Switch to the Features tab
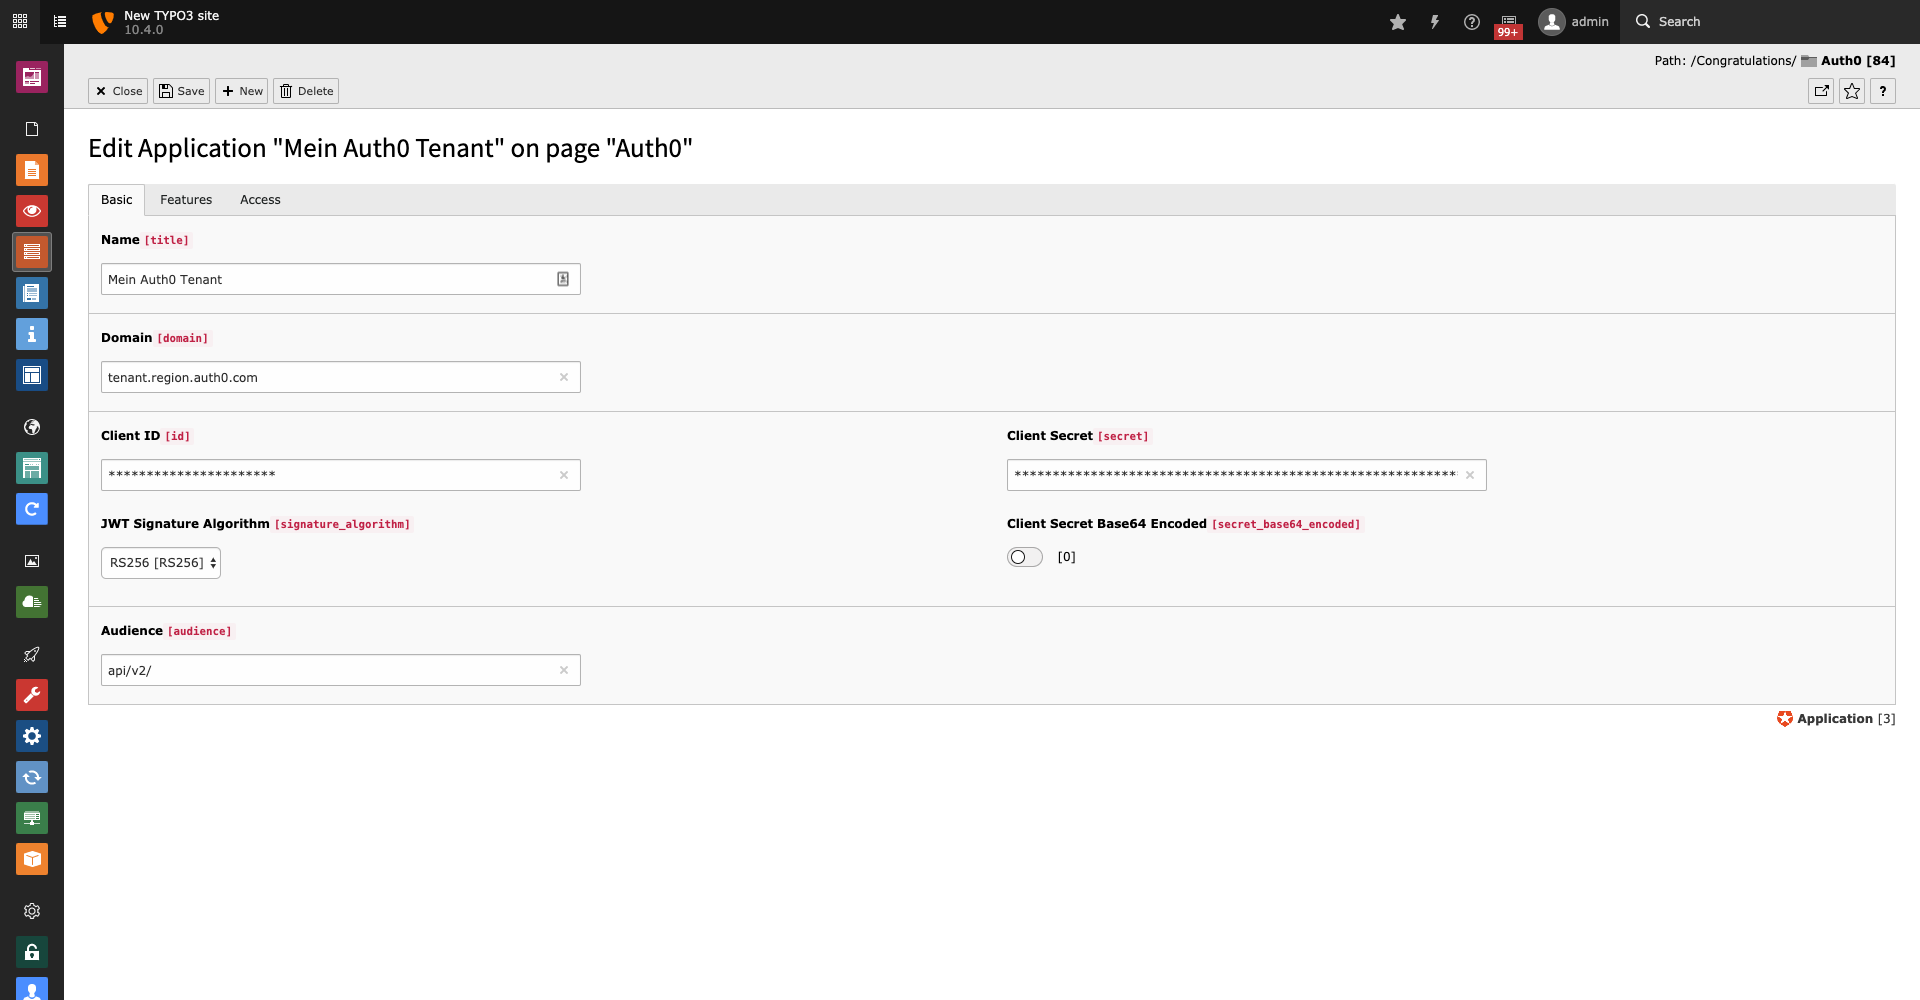The image size is (1920, 1000). coord(186,200)
